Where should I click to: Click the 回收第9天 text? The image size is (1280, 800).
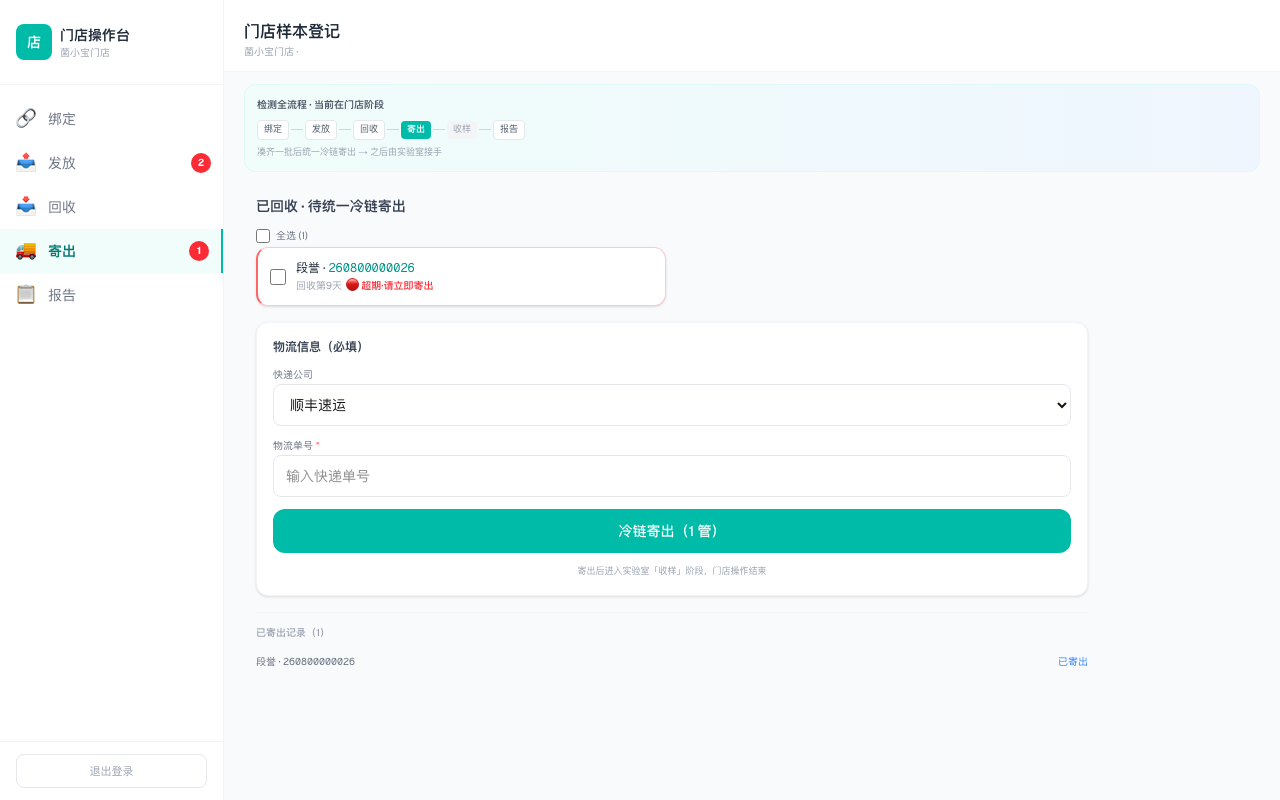[x=319, y=286]
